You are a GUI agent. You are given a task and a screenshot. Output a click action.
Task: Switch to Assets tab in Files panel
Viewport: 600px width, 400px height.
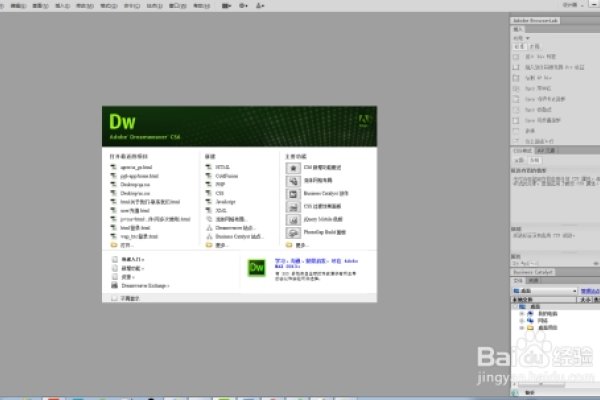tap(533, 281)
